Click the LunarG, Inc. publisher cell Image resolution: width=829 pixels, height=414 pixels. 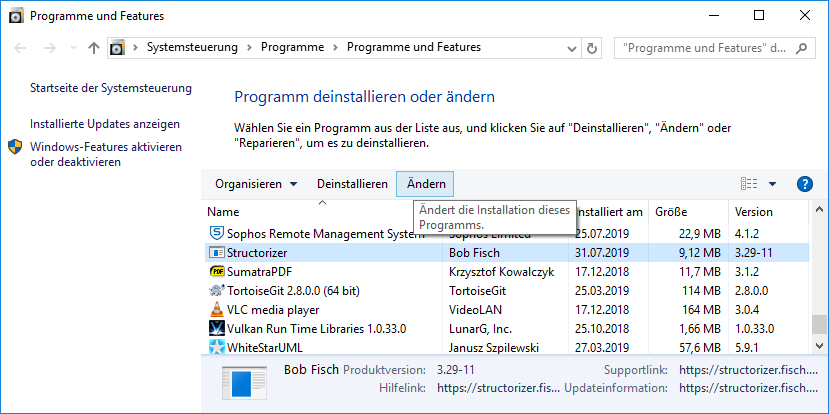(480, 329)
